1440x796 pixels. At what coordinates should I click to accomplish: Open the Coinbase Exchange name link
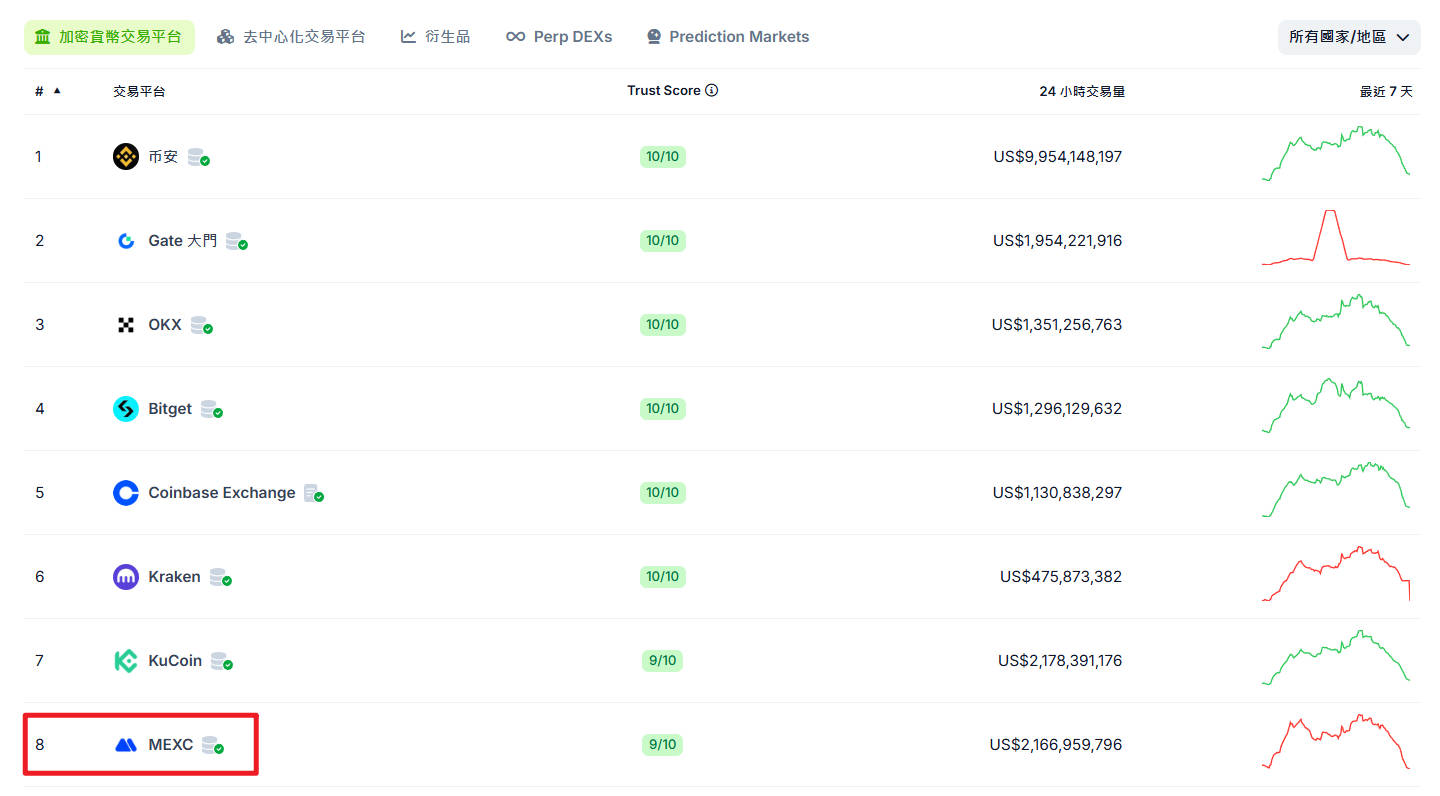(221, 493)
